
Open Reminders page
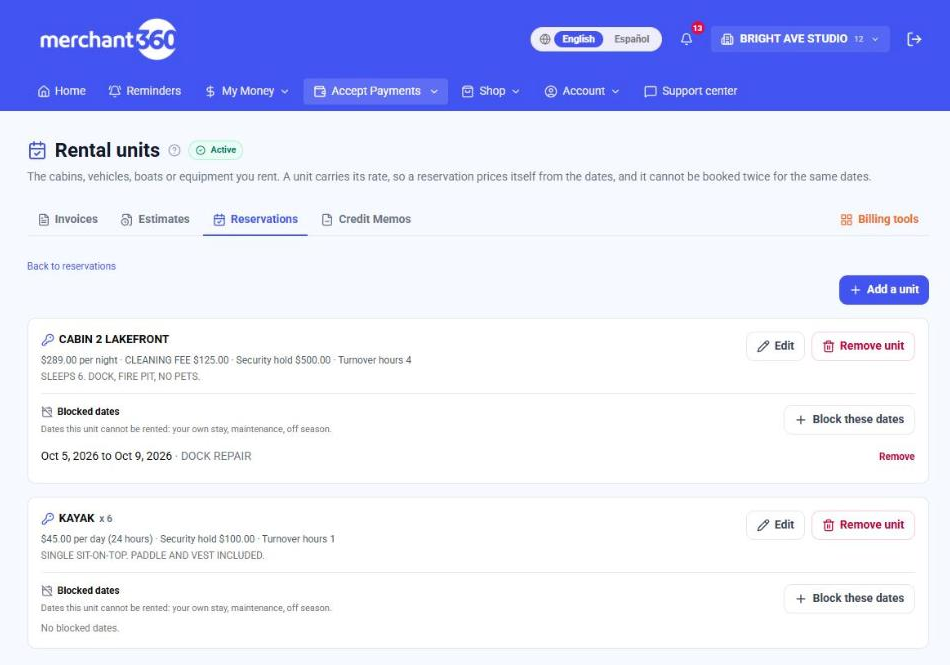[x=145, y=91]
